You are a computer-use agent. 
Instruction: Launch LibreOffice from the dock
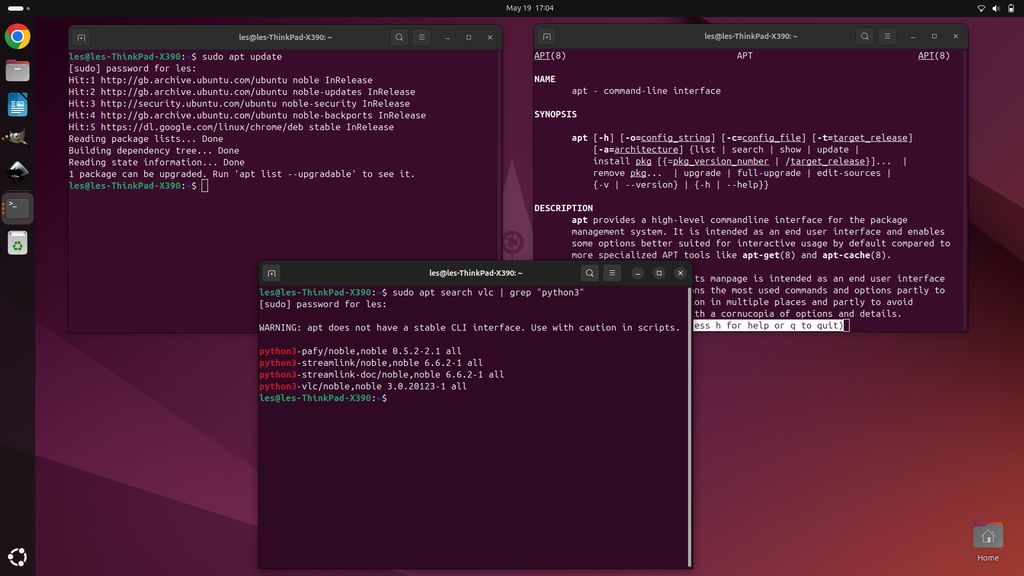tap(16, 103)
